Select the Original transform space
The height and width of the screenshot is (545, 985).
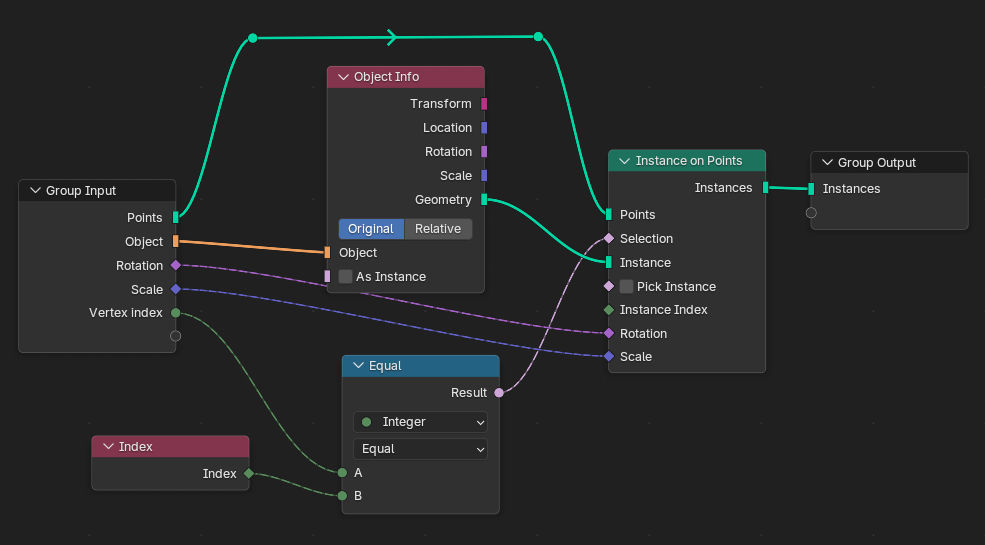coord(371,229)
